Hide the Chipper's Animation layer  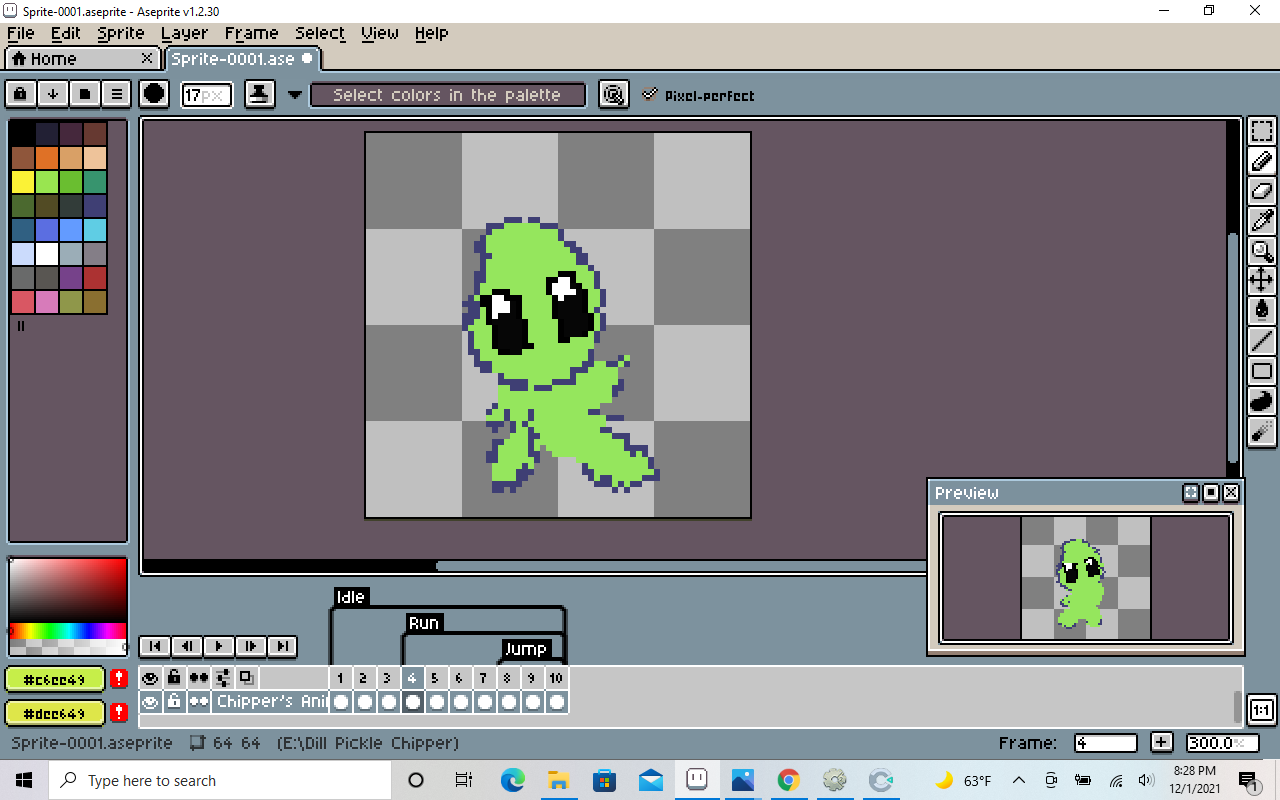point(150,701)
